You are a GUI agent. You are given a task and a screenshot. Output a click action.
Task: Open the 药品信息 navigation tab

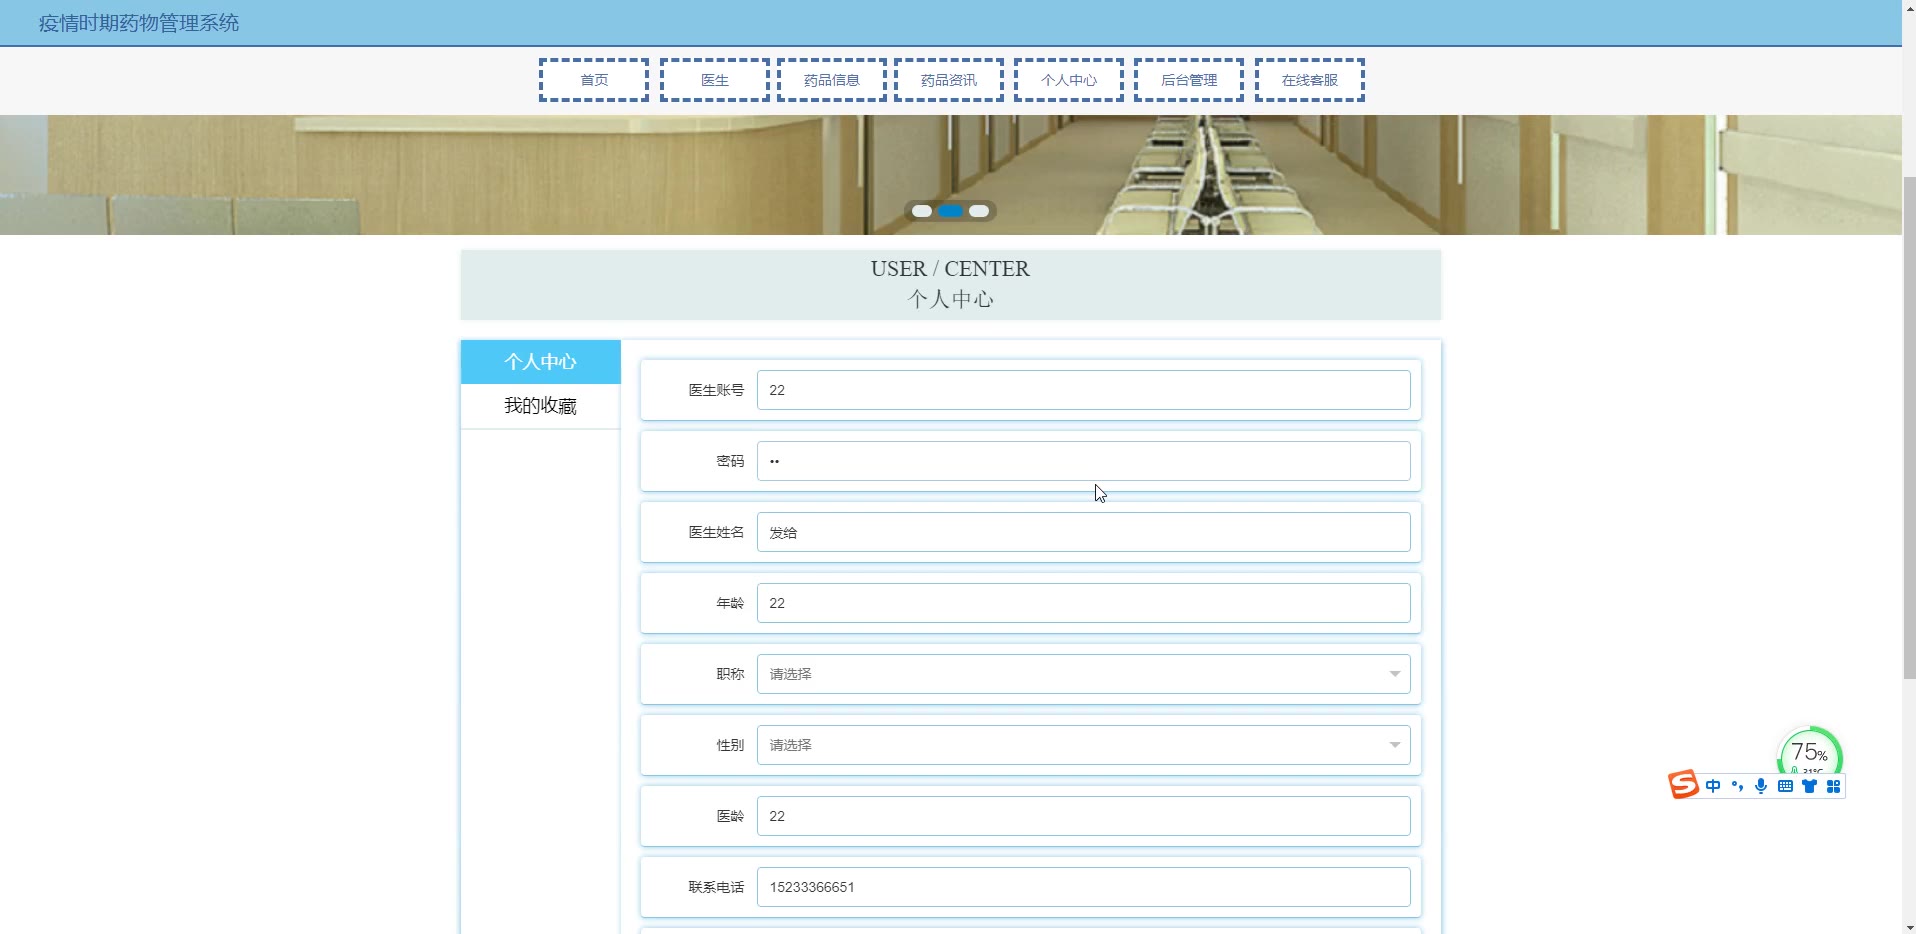tap(832, 80)
